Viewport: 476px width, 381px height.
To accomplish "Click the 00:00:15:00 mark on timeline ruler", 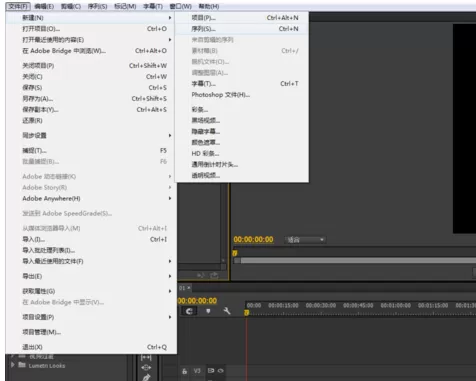I will (x=283, y=305).
